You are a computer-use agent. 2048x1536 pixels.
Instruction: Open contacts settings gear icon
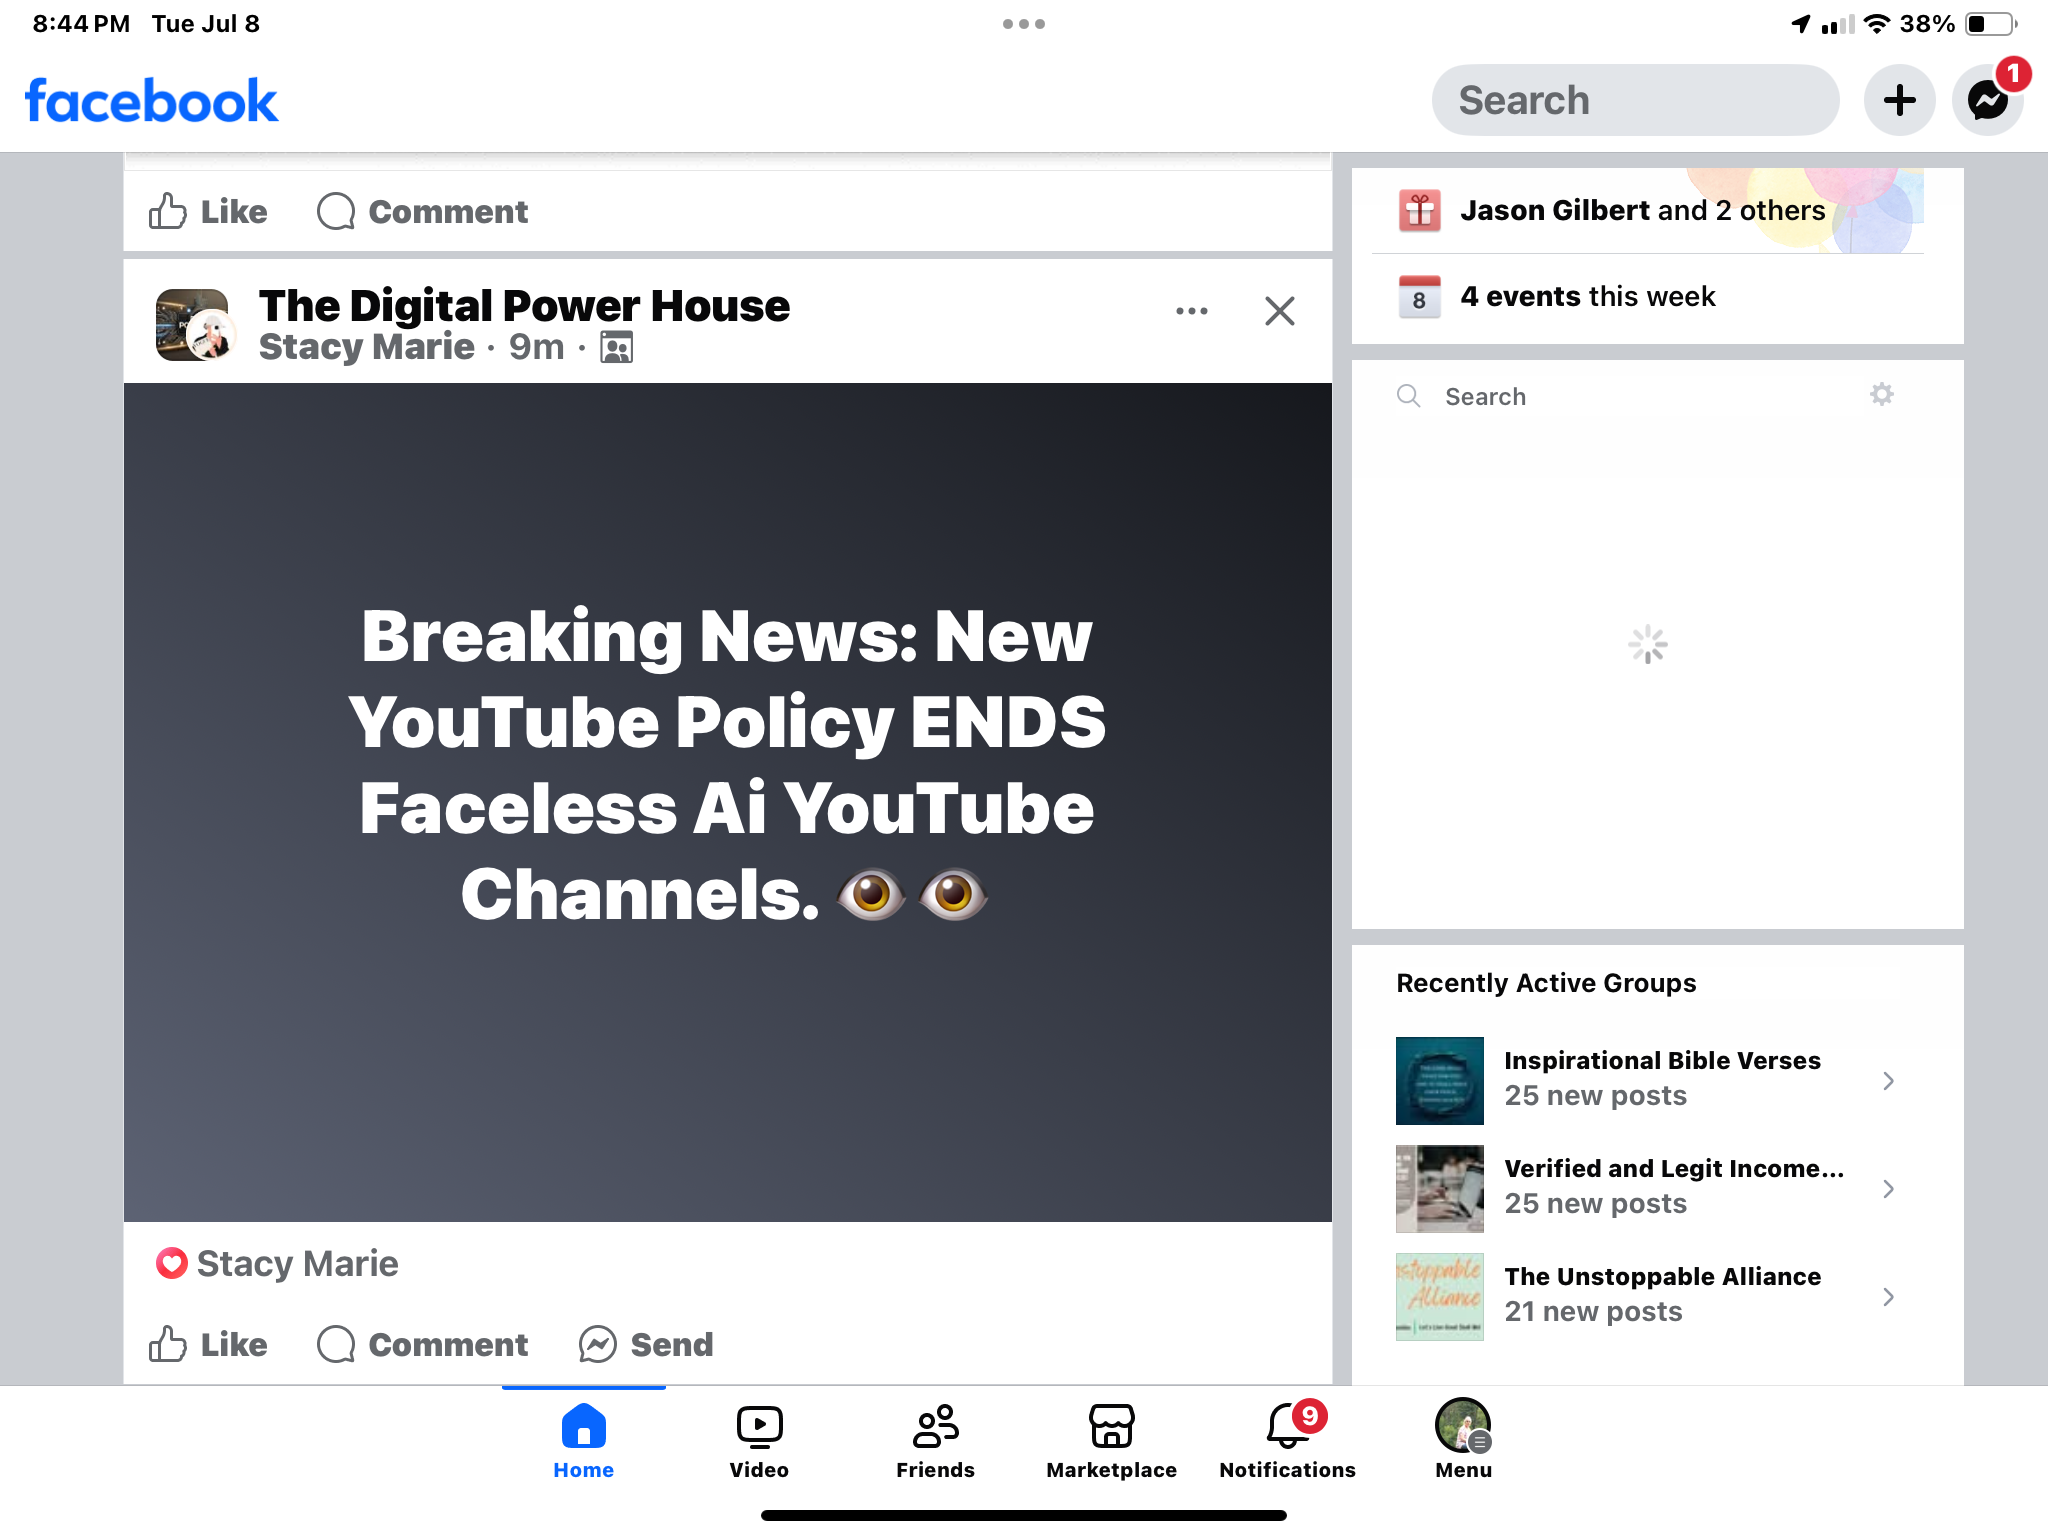tap(1882, 395)
